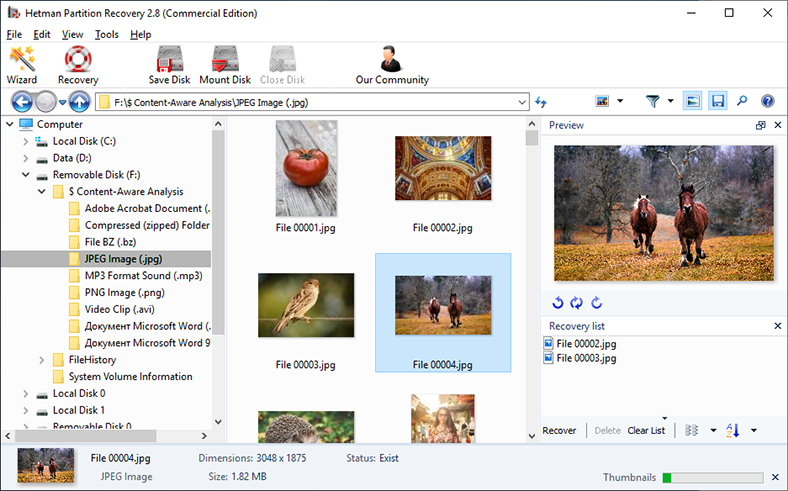
Task: Undock the Preview panel
Action: (760, 125)
